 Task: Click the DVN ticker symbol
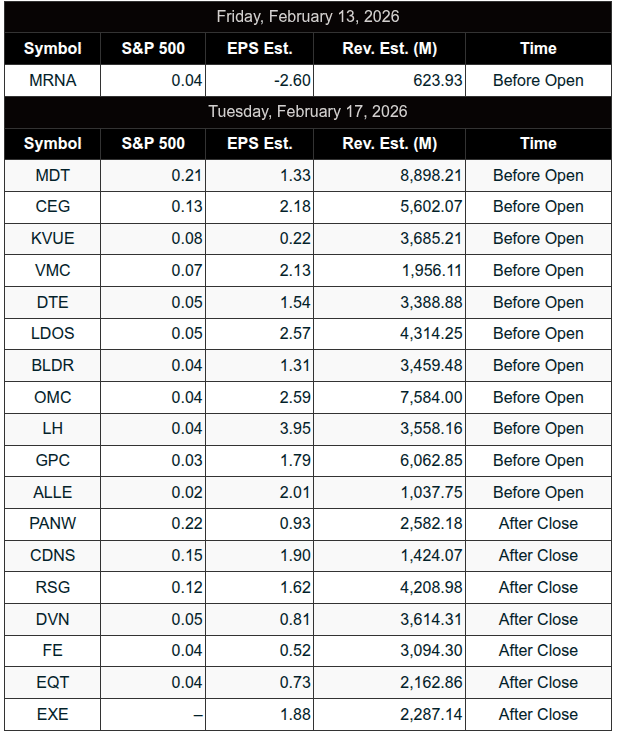pyautogui.click(x=53, y=619)
